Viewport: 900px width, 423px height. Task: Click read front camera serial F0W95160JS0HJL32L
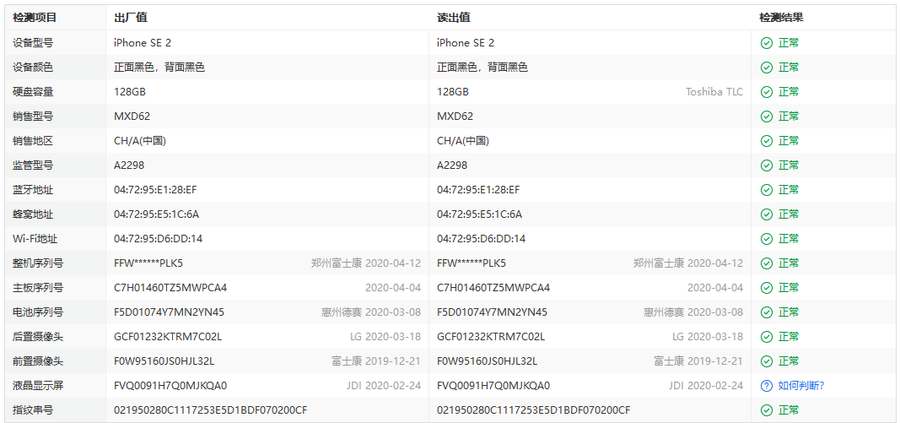pos(487,361)
